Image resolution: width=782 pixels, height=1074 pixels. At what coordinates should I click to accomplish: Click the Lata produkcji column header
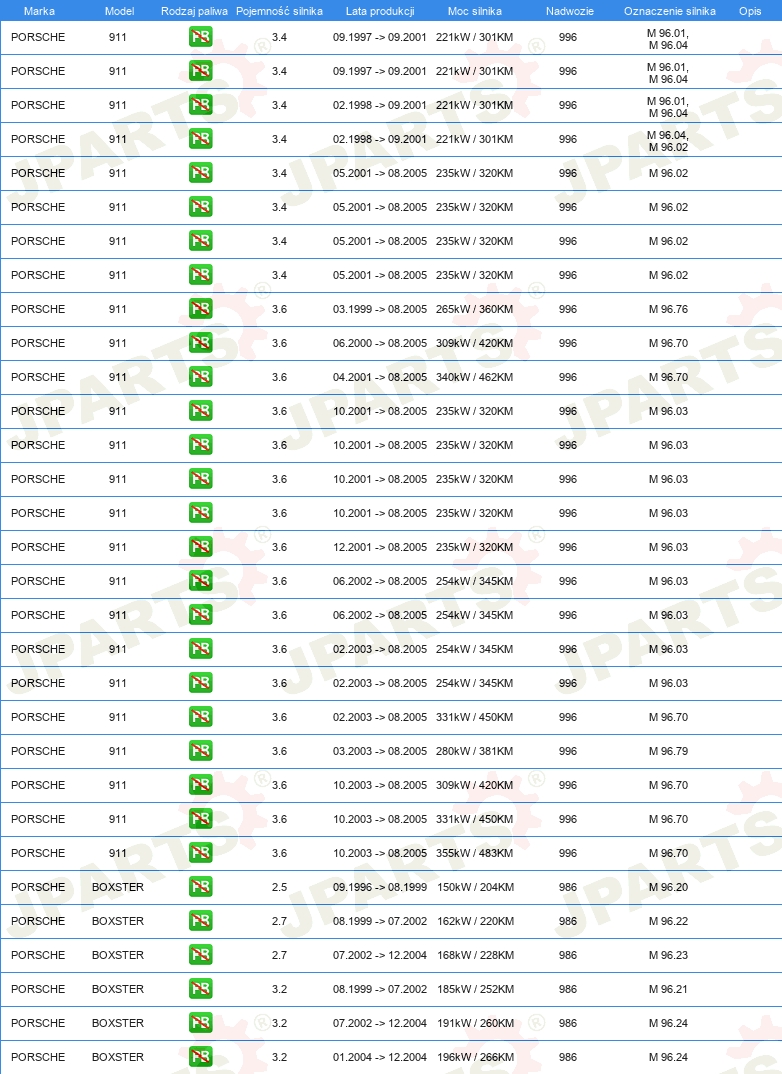point(380,11)
